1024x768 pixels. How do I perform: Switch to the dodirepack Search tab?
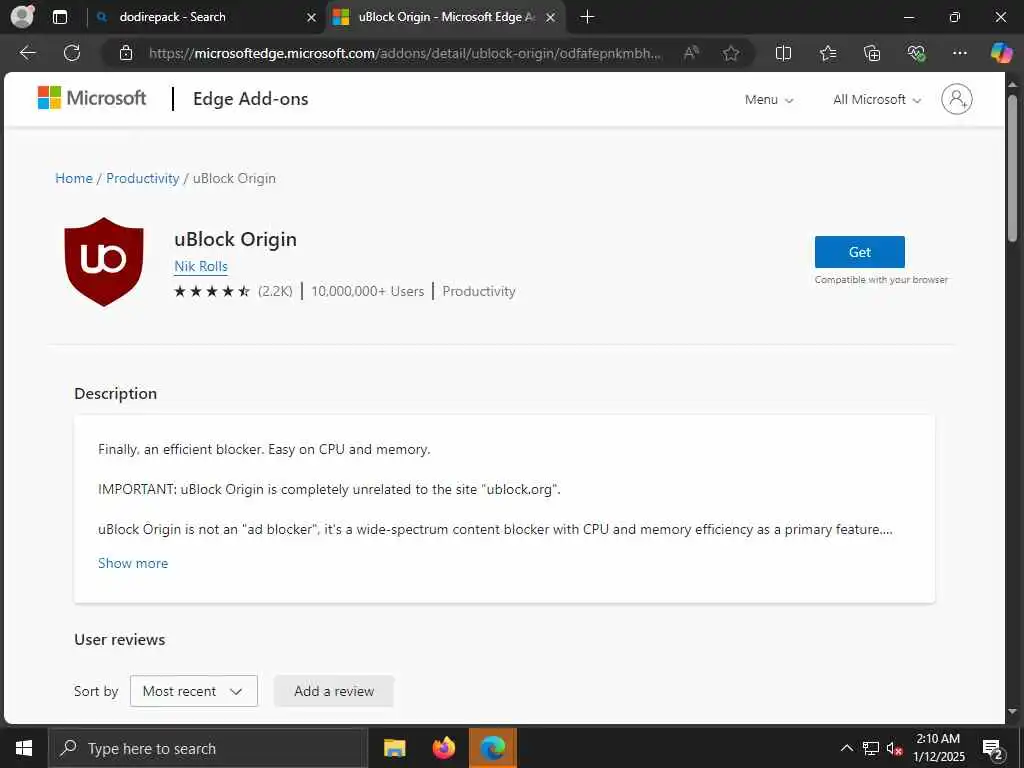(206, 18)
